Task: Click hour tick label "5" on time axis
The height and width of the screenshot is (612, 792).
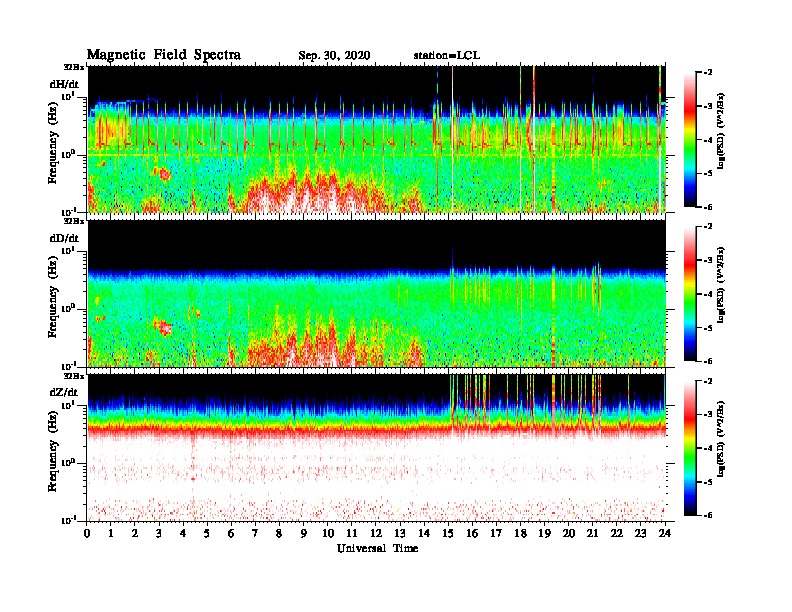Action: 207,533
